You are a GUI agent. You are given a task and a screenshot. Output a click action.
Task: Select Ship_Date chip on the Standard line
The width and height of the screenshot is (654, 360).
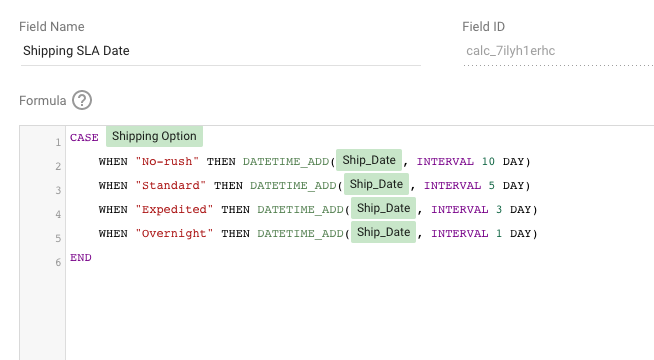376,184
